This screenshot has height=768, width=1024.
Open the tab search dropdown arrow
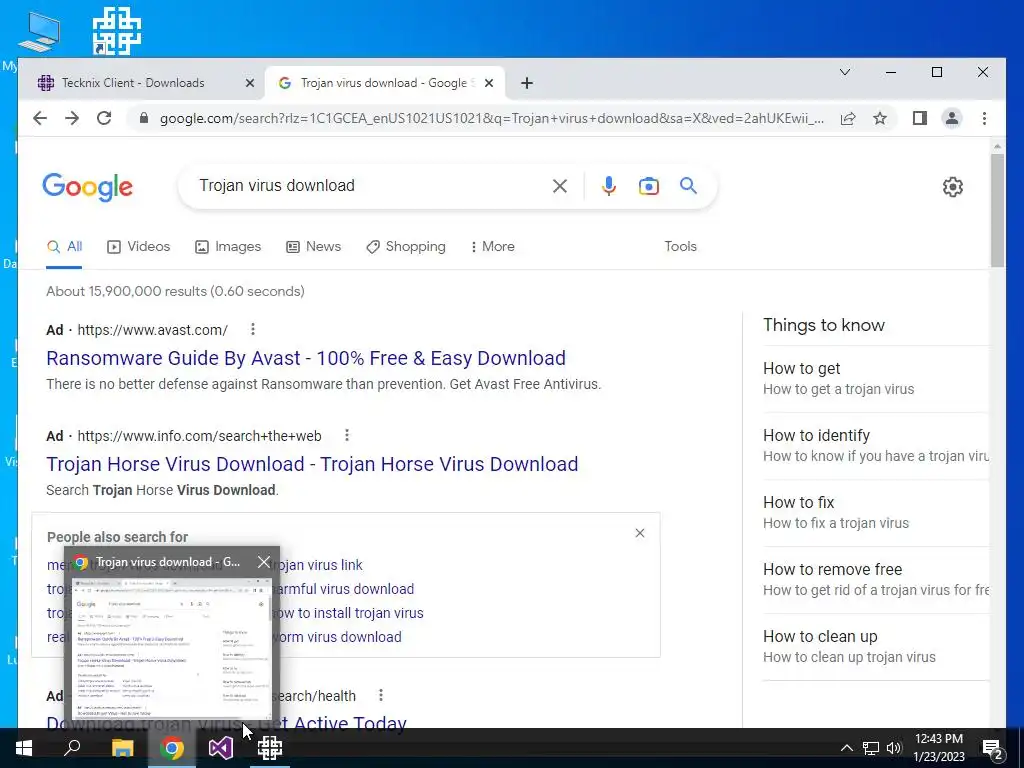(844, 72)
